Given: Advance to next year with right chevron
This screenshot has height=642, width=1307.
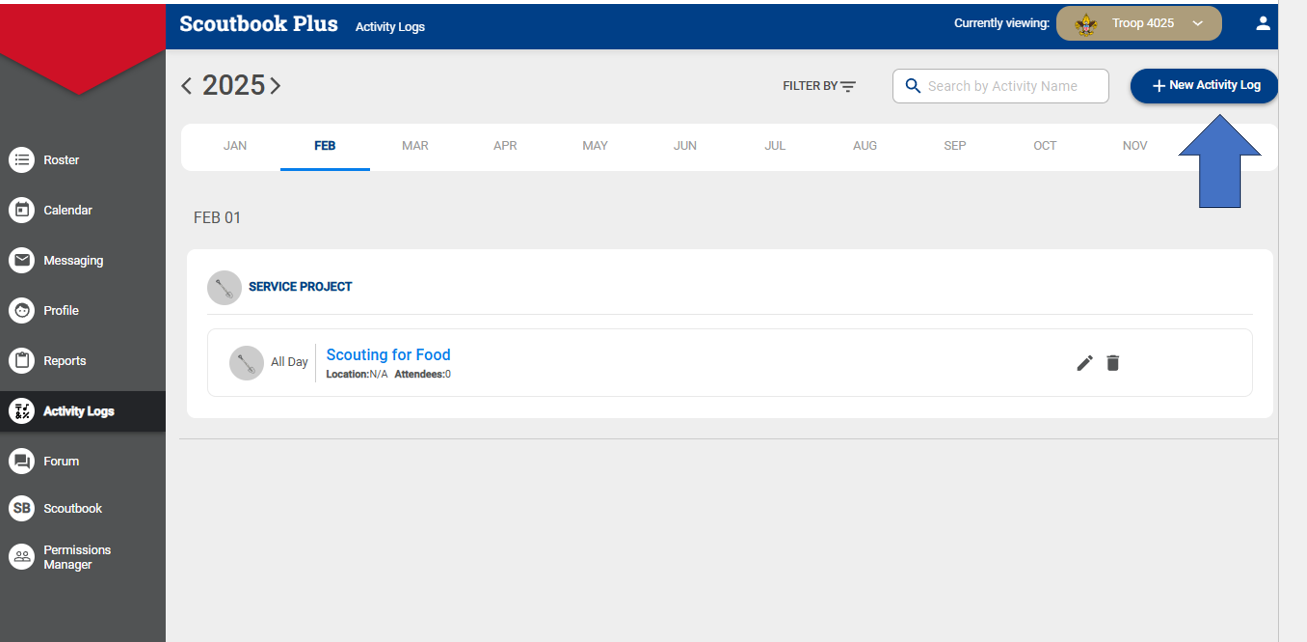Looking at the screenshot, I should pyautogui.click(x=275, y=86).
